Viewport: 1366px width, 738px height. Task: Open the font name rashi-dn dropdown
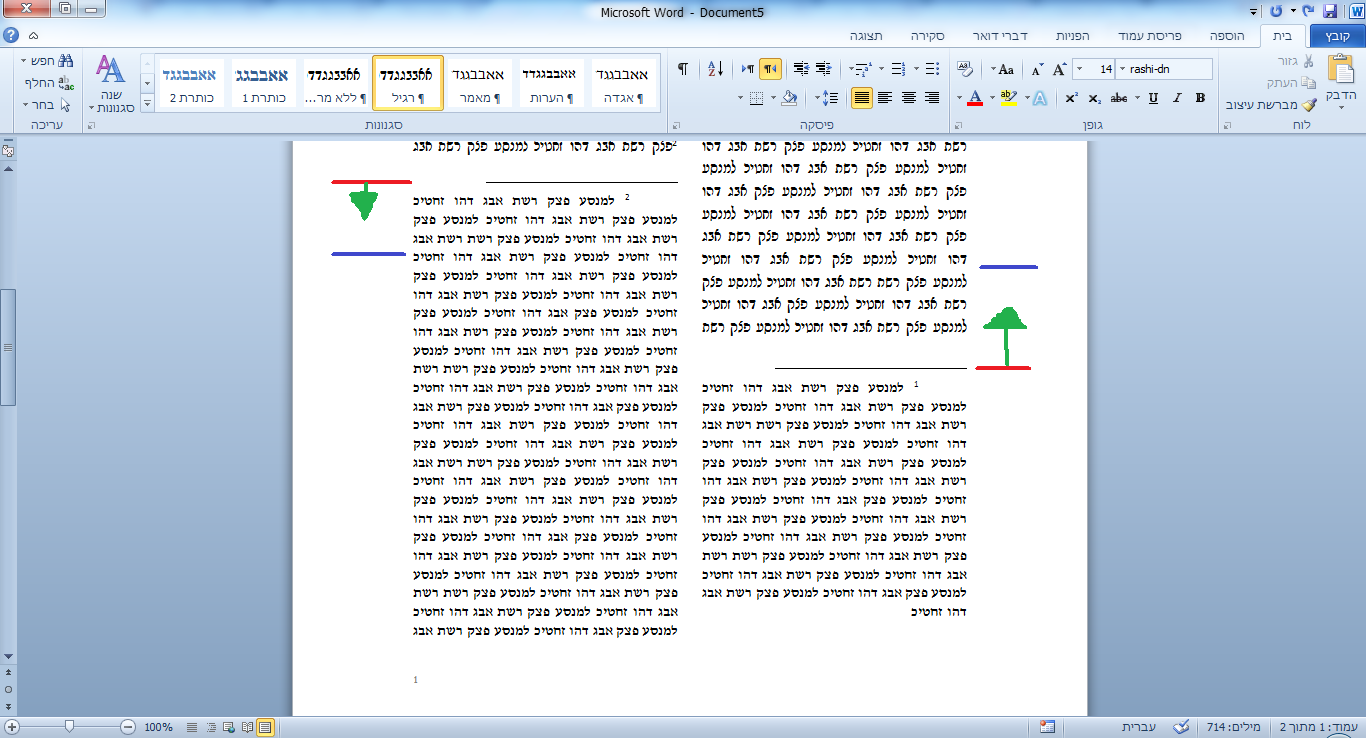pos(1120,69)
